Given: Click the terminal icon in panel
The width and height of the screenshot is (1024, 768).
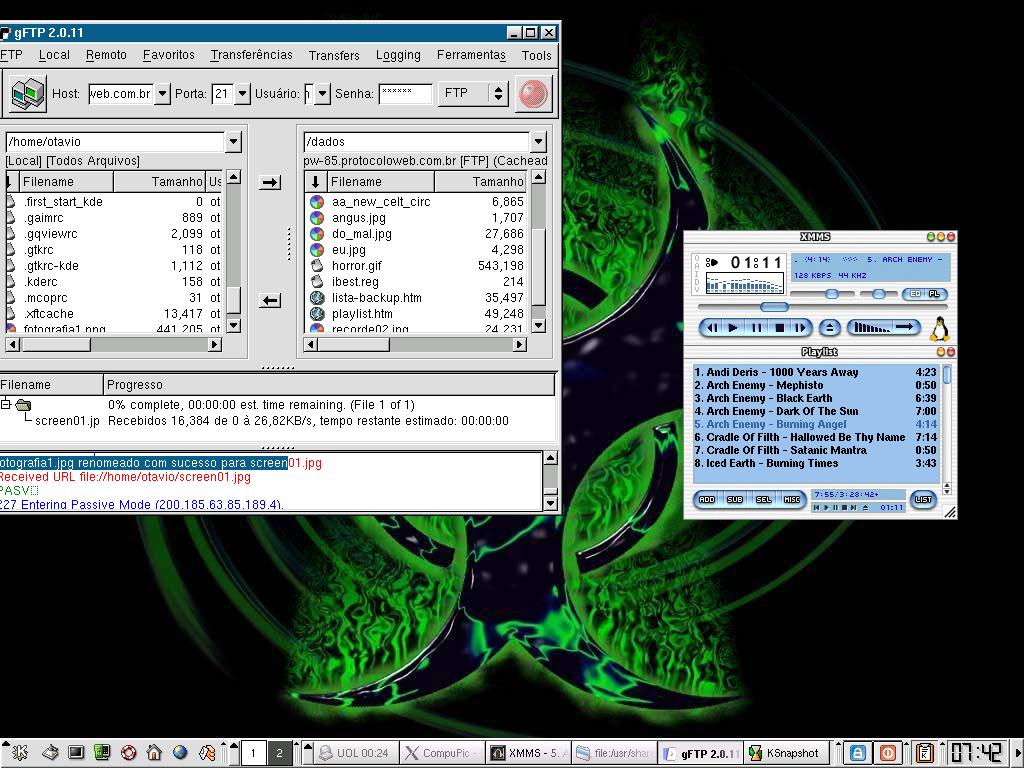Looking at the screenshot, I should (76, 753).
